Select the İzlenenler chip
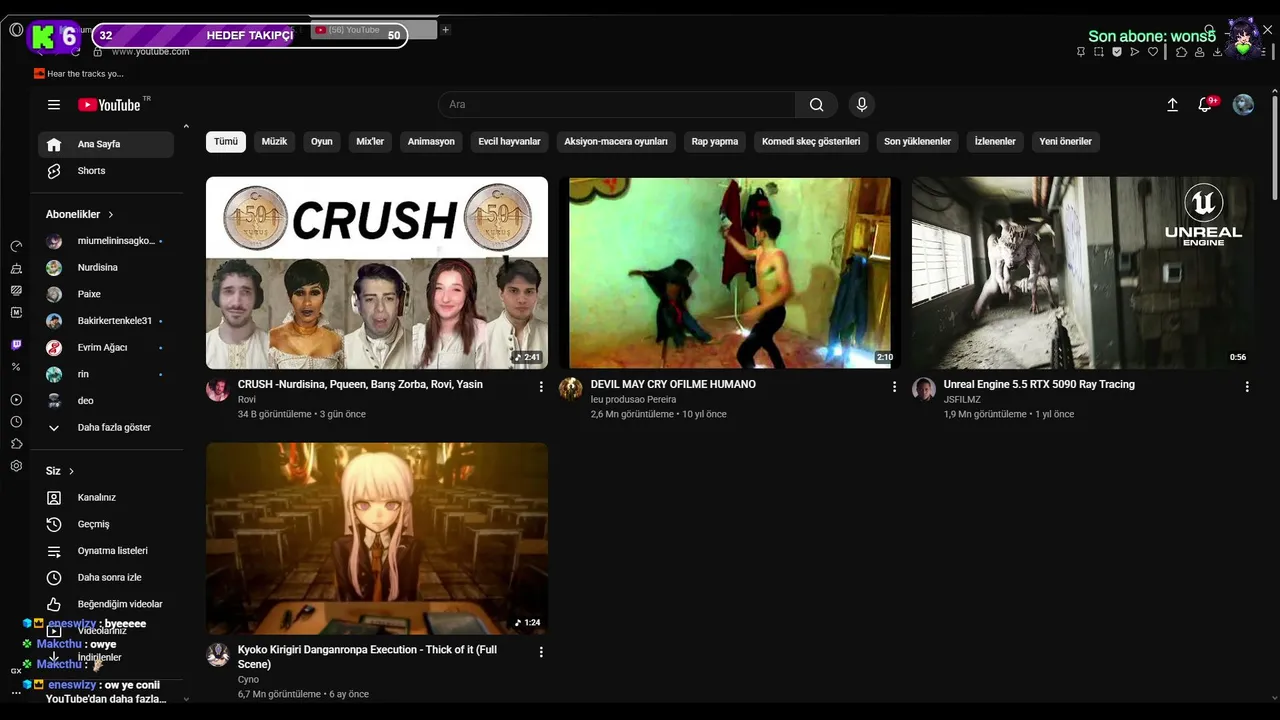 coord(995,142)
